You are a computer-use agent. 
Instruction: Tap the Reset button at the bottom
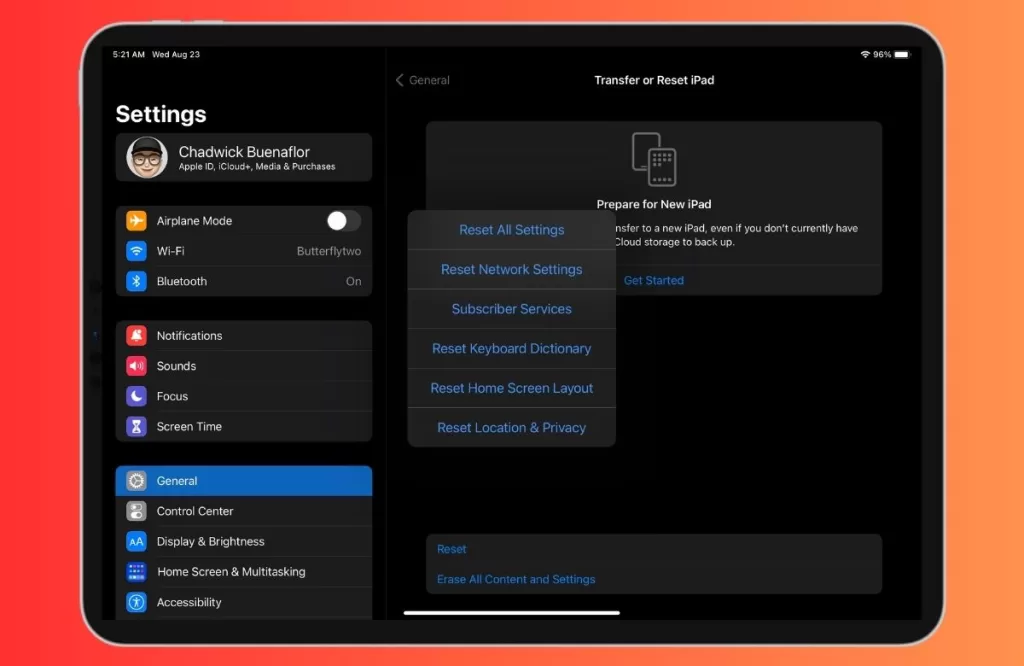pos(451,549)
